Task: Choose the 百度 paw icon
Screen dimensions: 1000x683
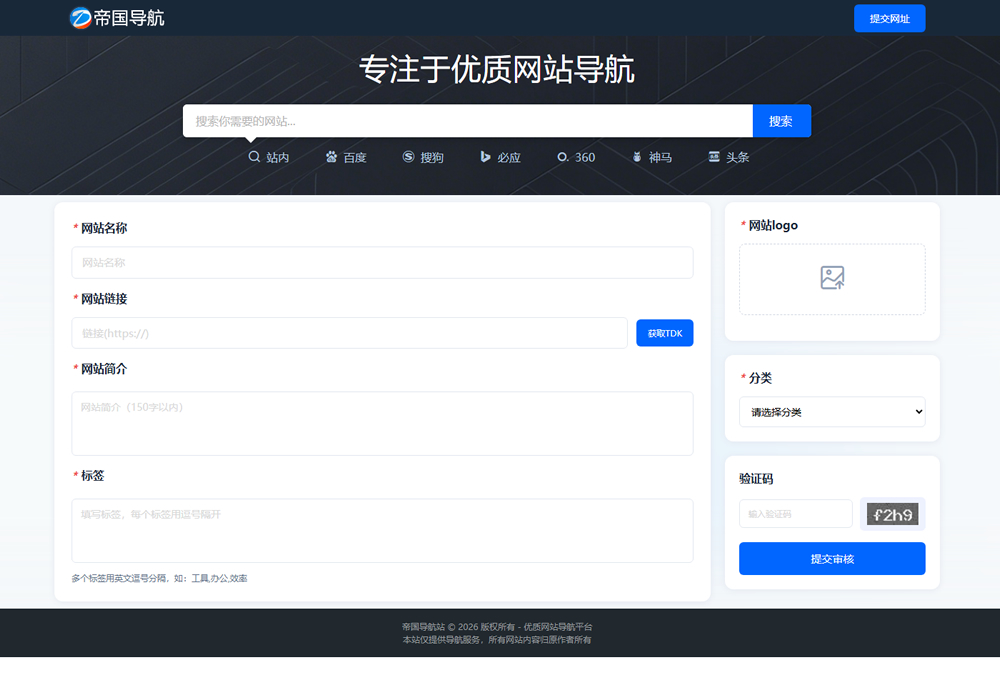Action: coord(332,157)
